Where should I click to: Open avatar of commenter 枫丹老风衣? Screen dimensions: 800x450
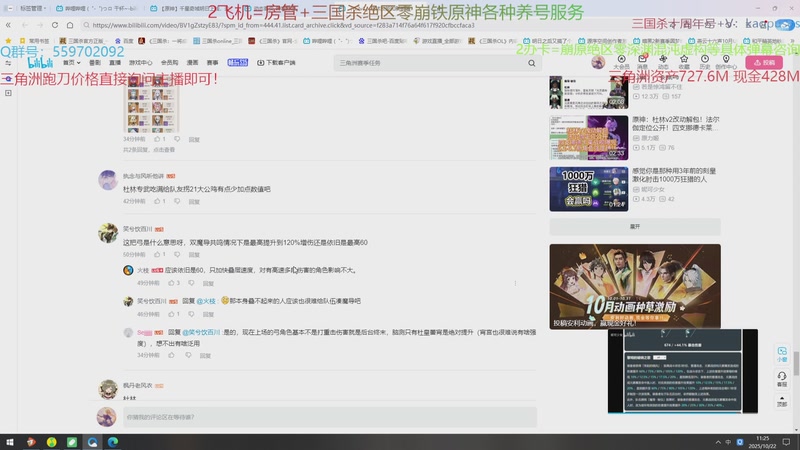108,389
